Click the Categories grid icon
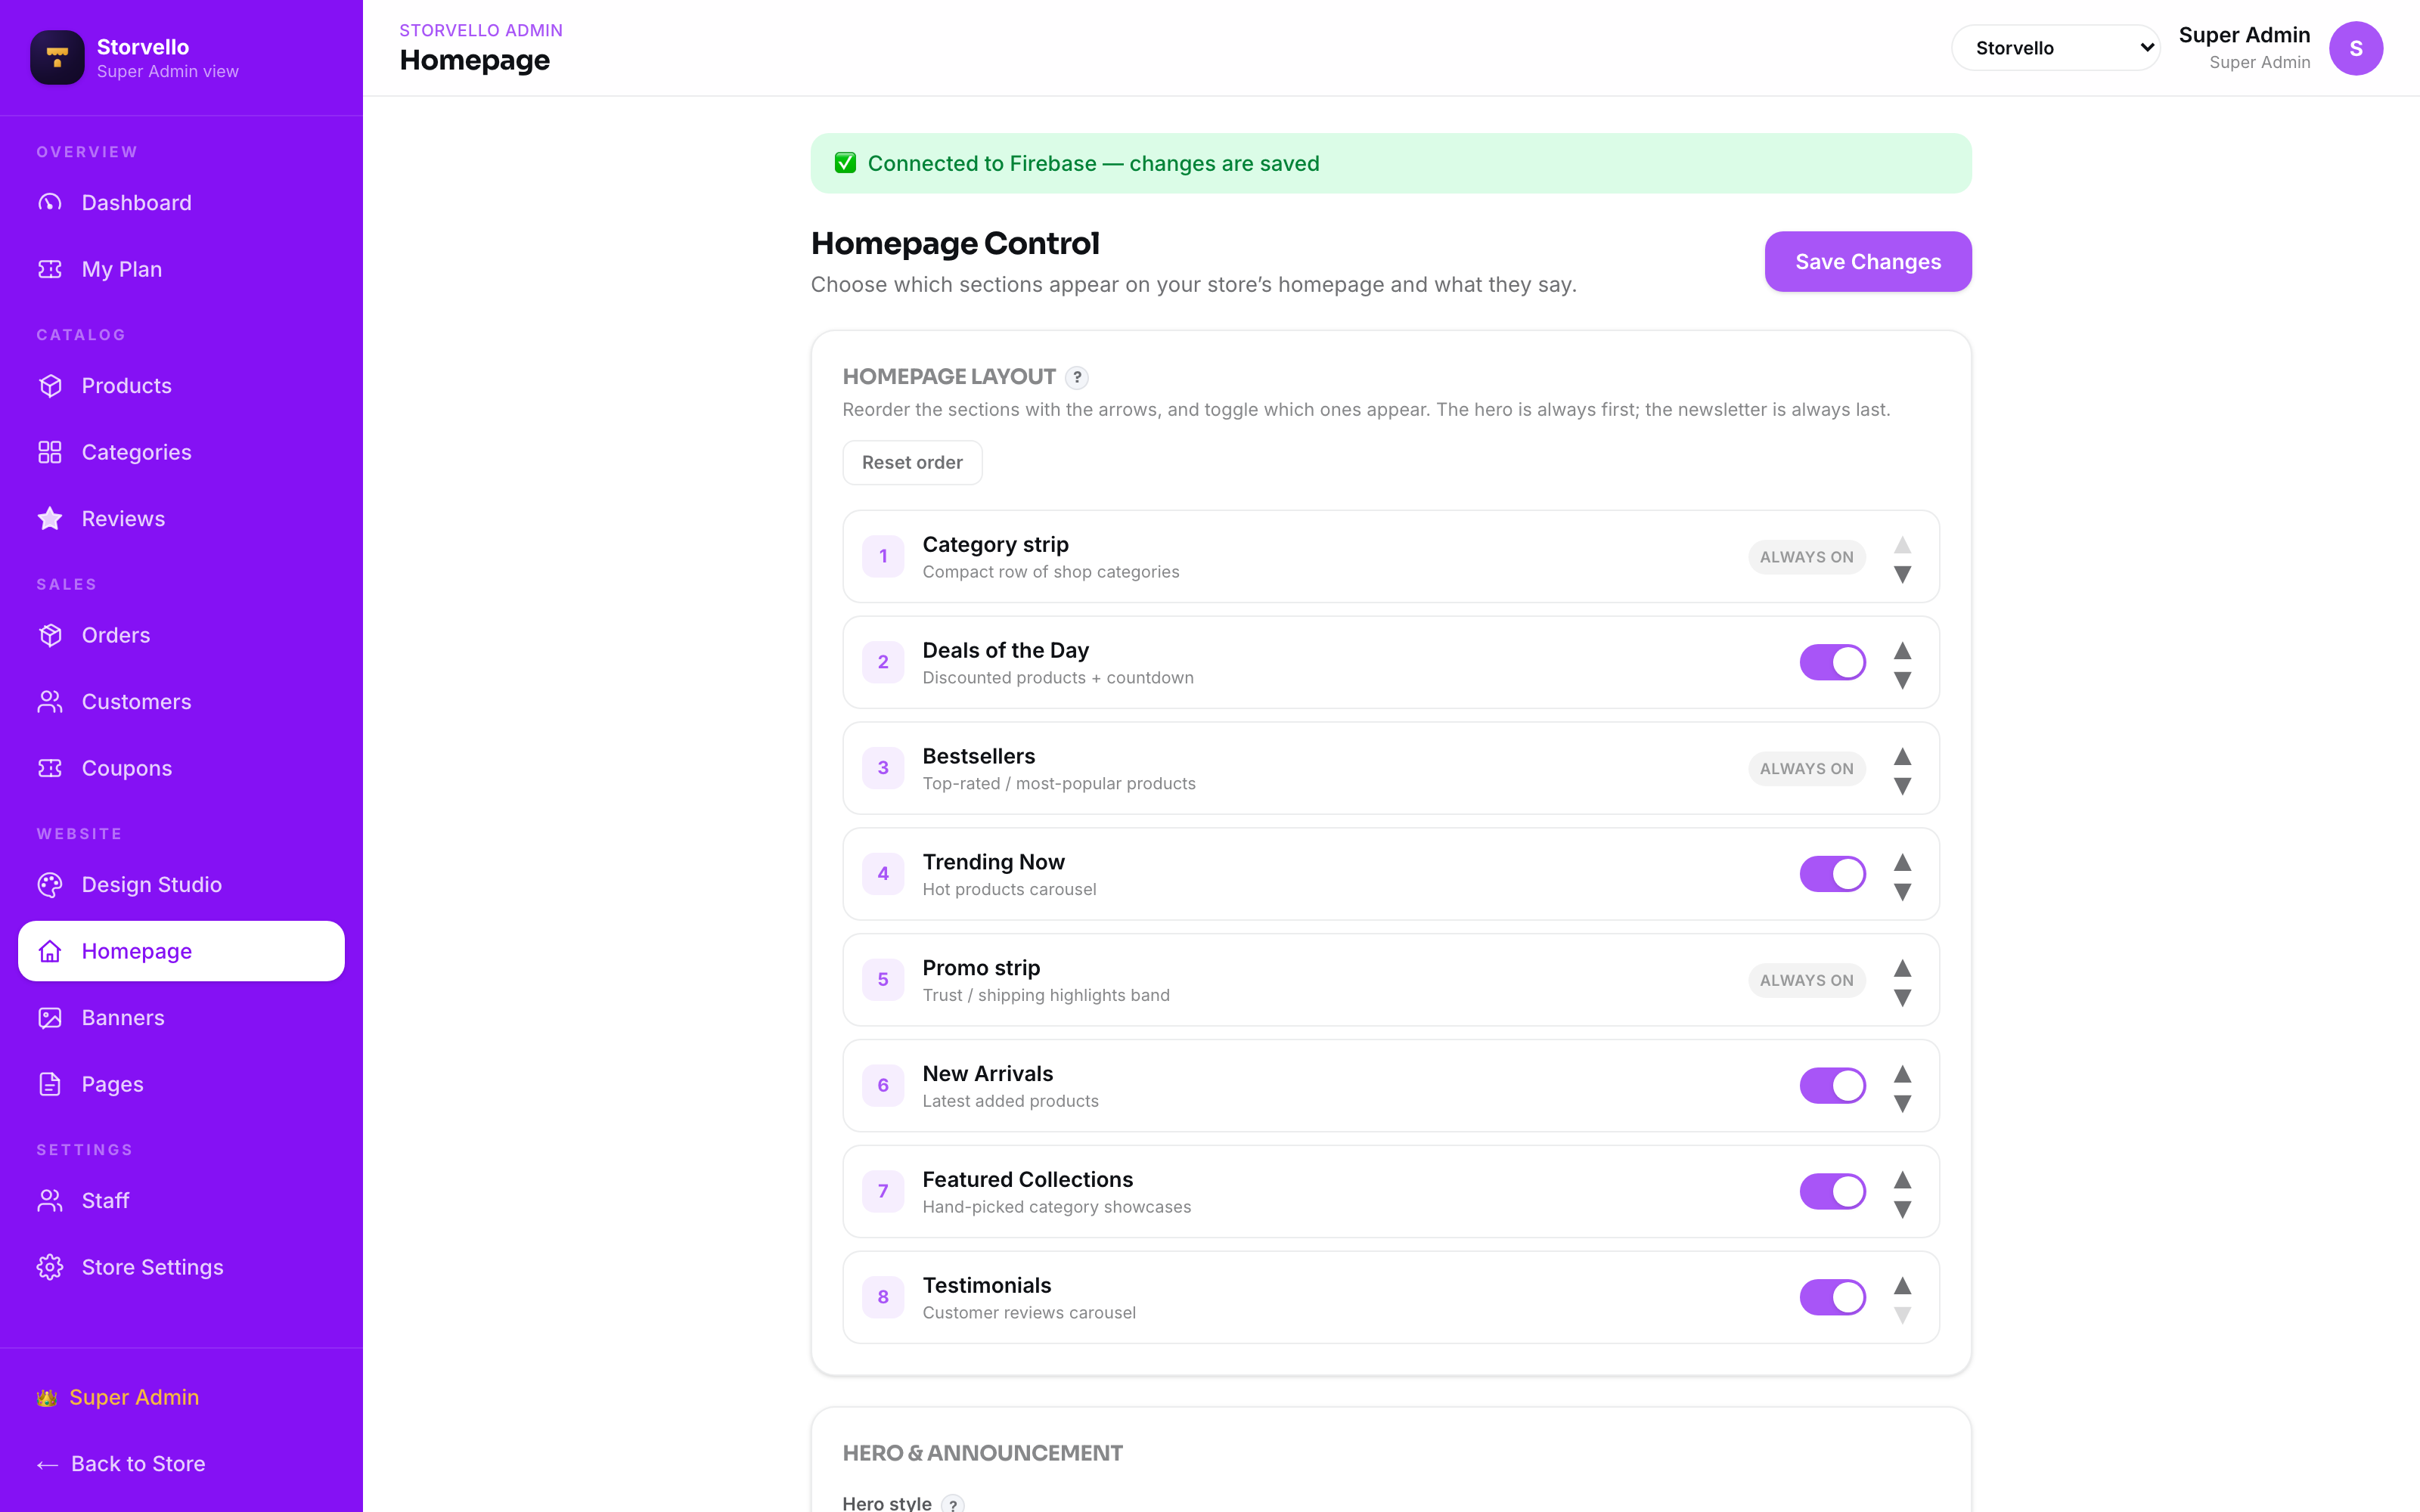 (x=50, y=452)
